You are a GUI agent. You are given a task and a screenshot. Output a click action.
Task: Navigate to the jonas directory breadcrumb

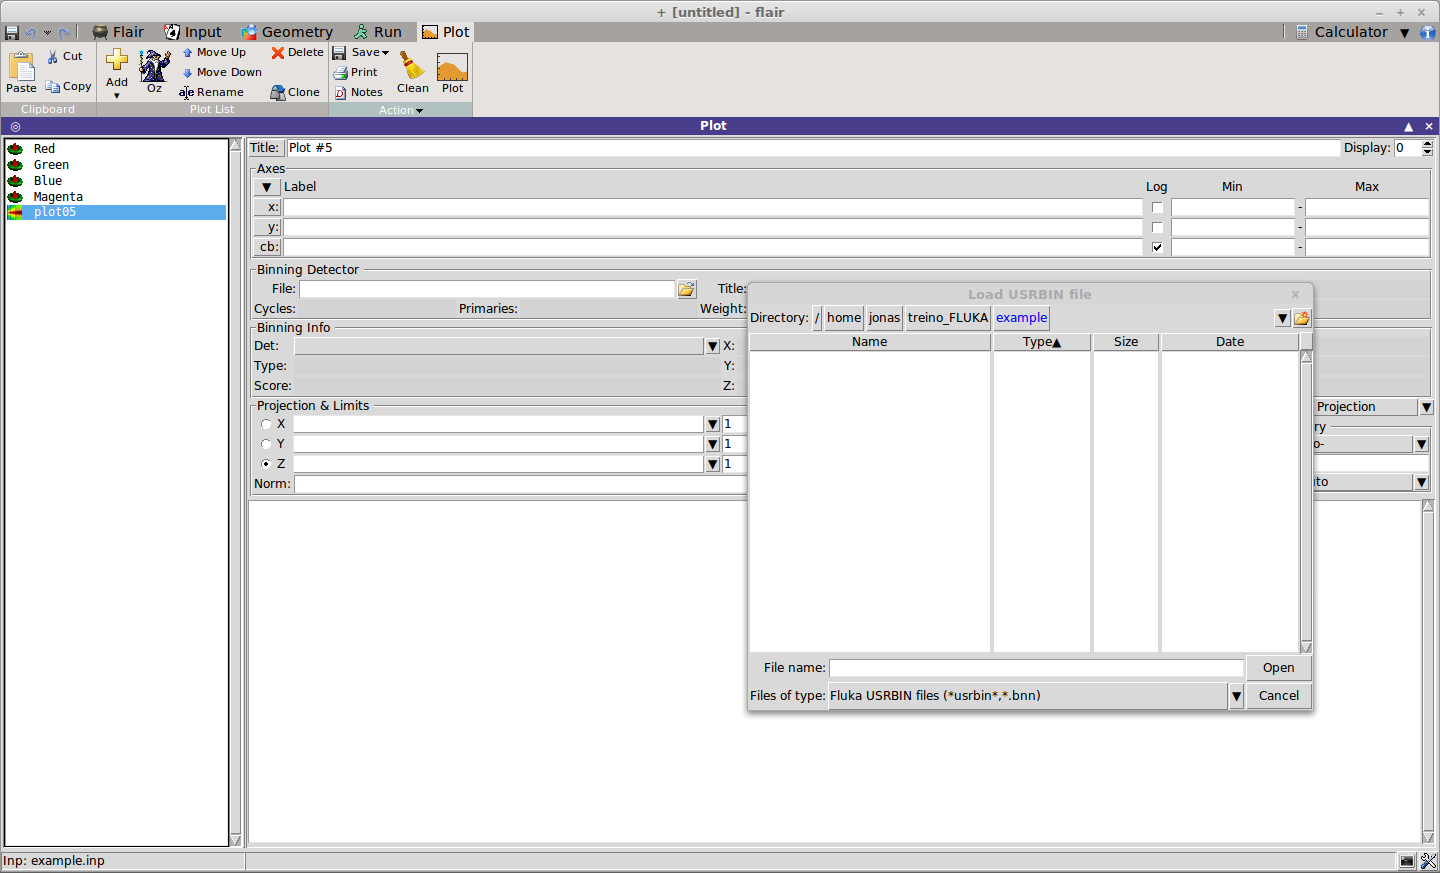point(884,318)
